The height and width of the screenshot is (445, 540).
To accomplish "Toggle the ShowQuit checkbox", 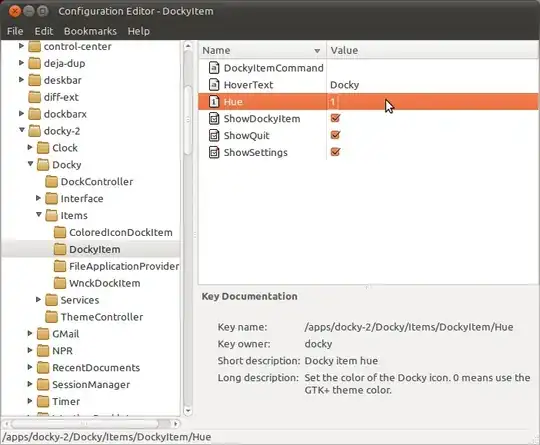I will pos(335,135).
